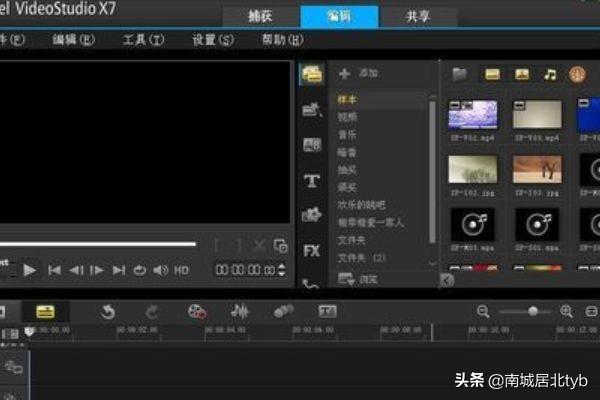Image resolution: width=600 pixels, height=400 pixels.
Task: Toggle video visibility in library toolbar
Action: (492, 74)
